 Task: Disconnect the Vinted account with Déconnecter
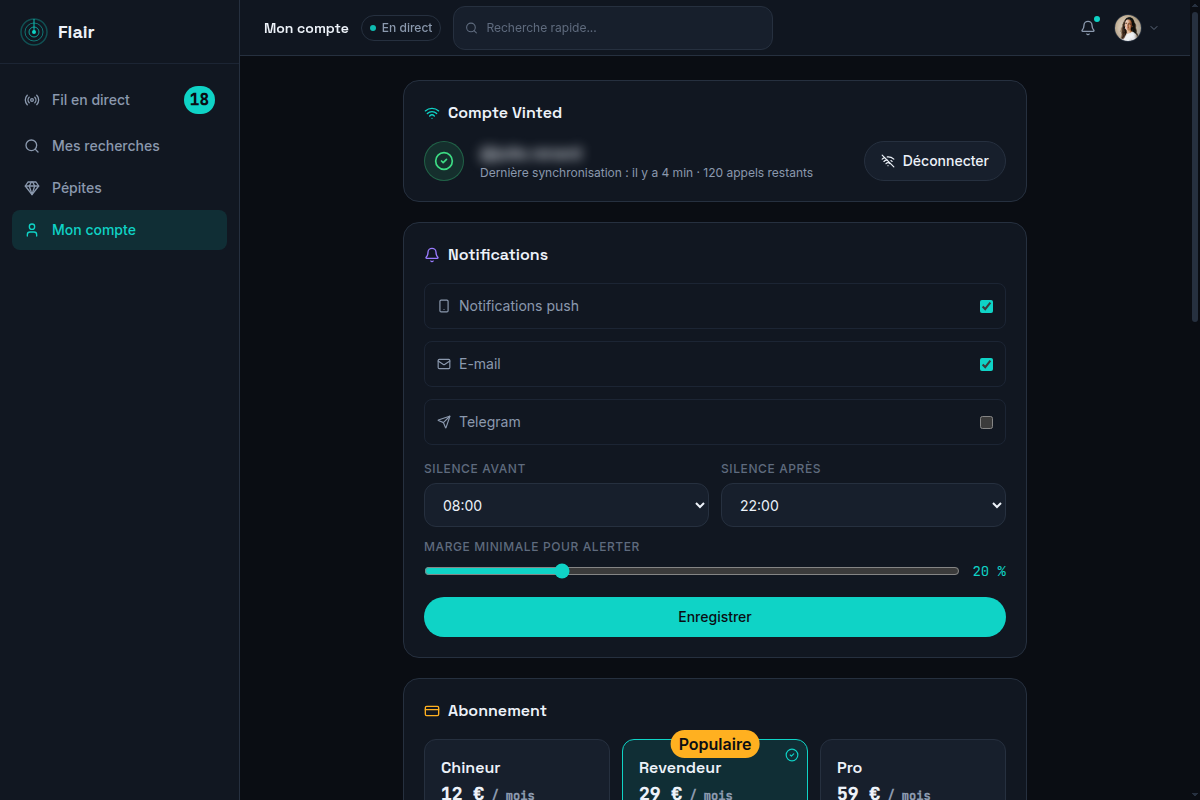pos(935,161)
